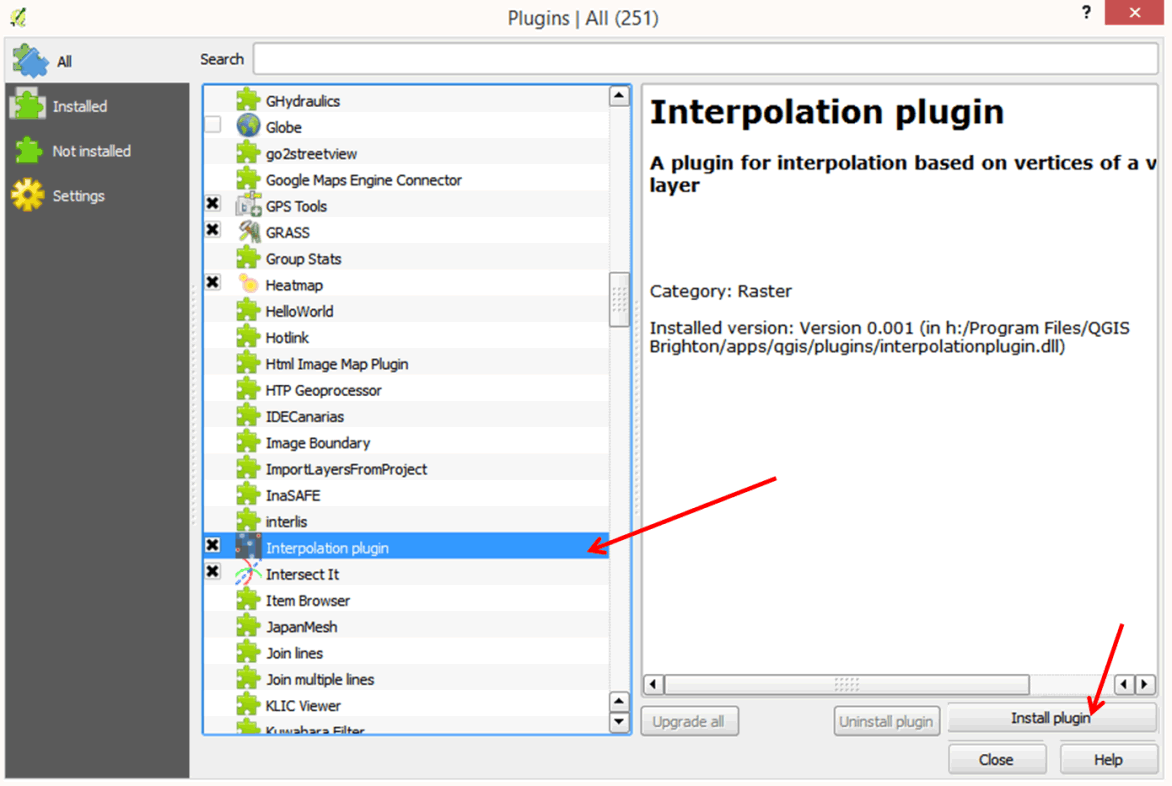The width and height of the screenshot is (1172, 786).
Task: Select the HelloWorld list entry
Action: 407,312
